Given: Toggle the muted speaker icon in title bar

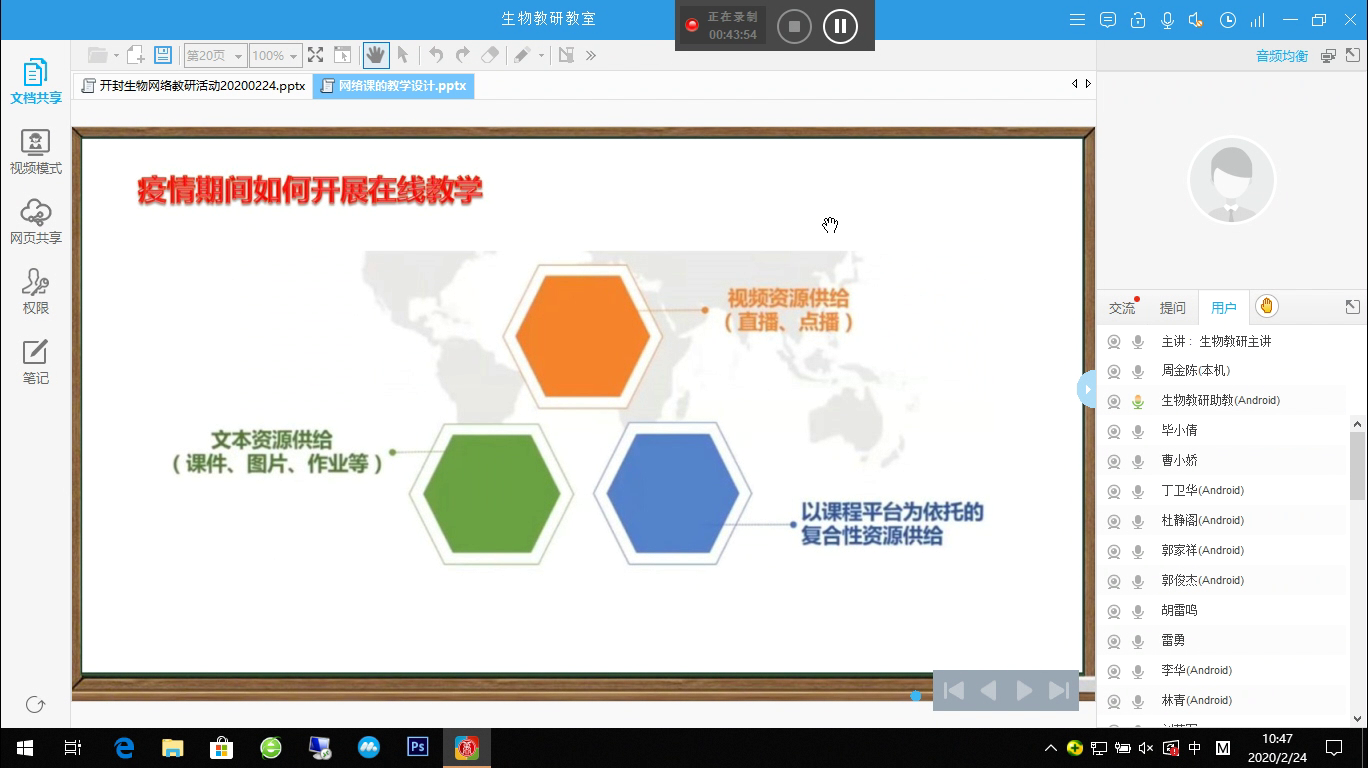Looking at the screenshot, I should coord(1196,20).
